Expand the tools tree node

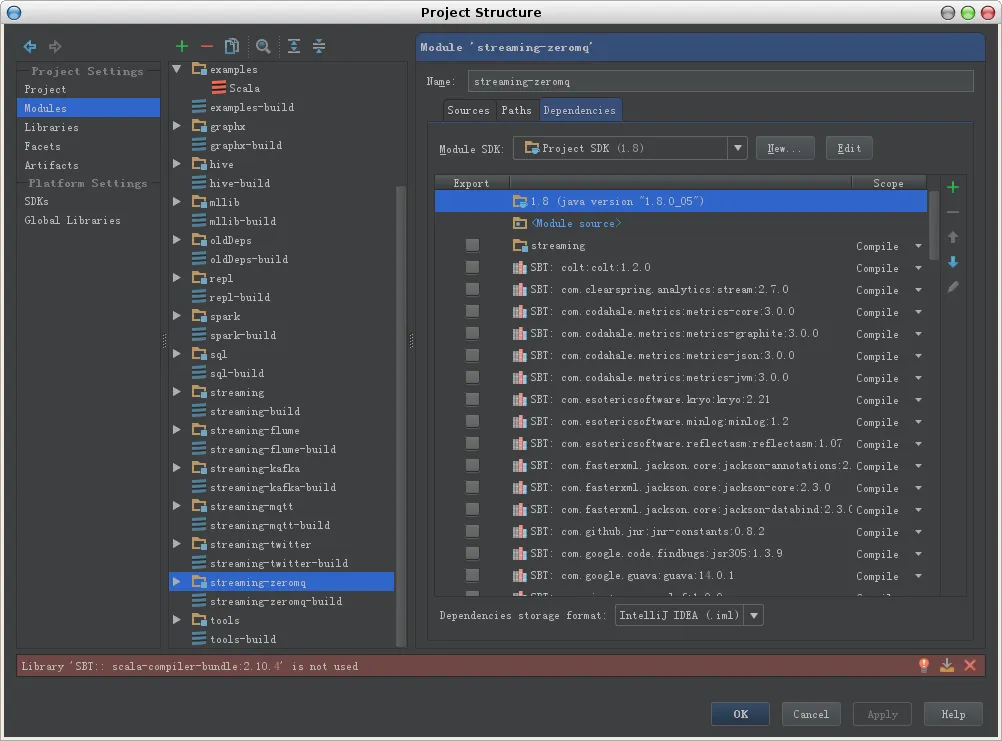[x=177, y=620]
